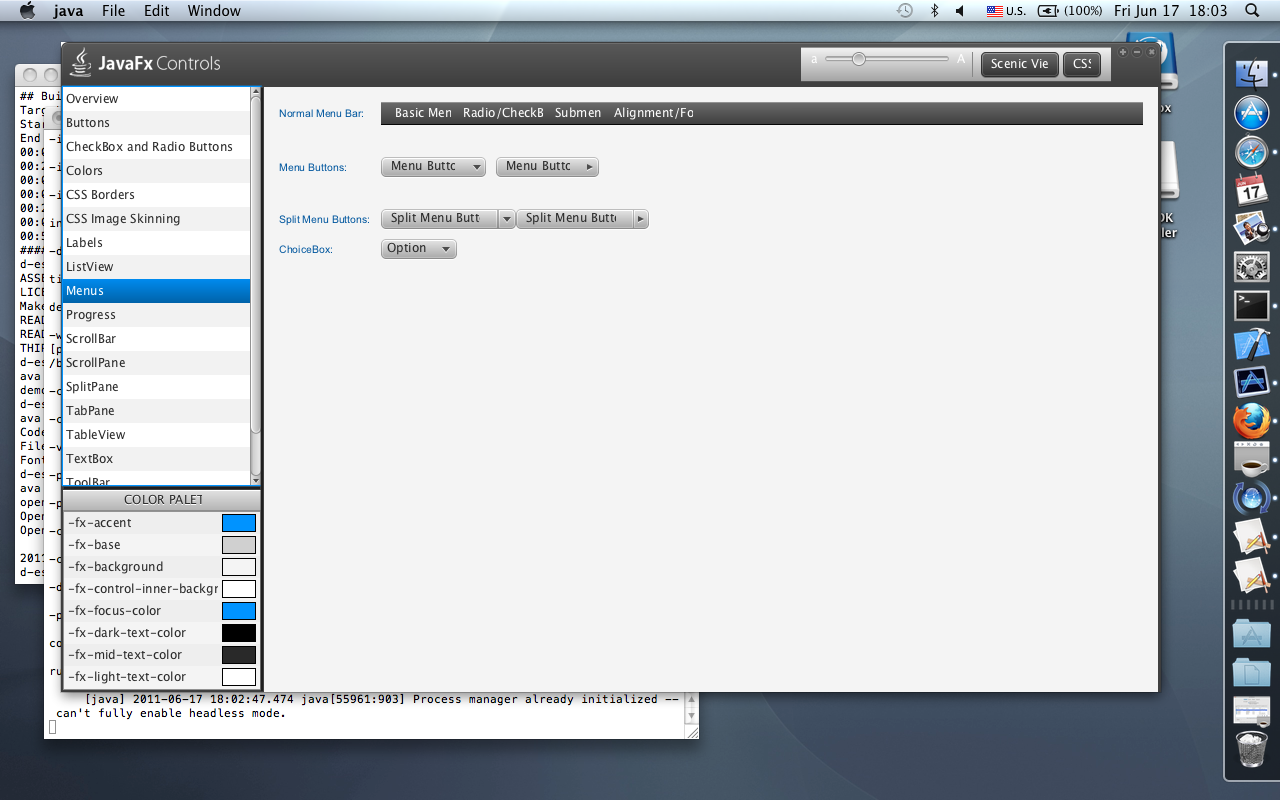
Task: Click the -fx-accent blue color swatch
Action: [x=239, y=523]
